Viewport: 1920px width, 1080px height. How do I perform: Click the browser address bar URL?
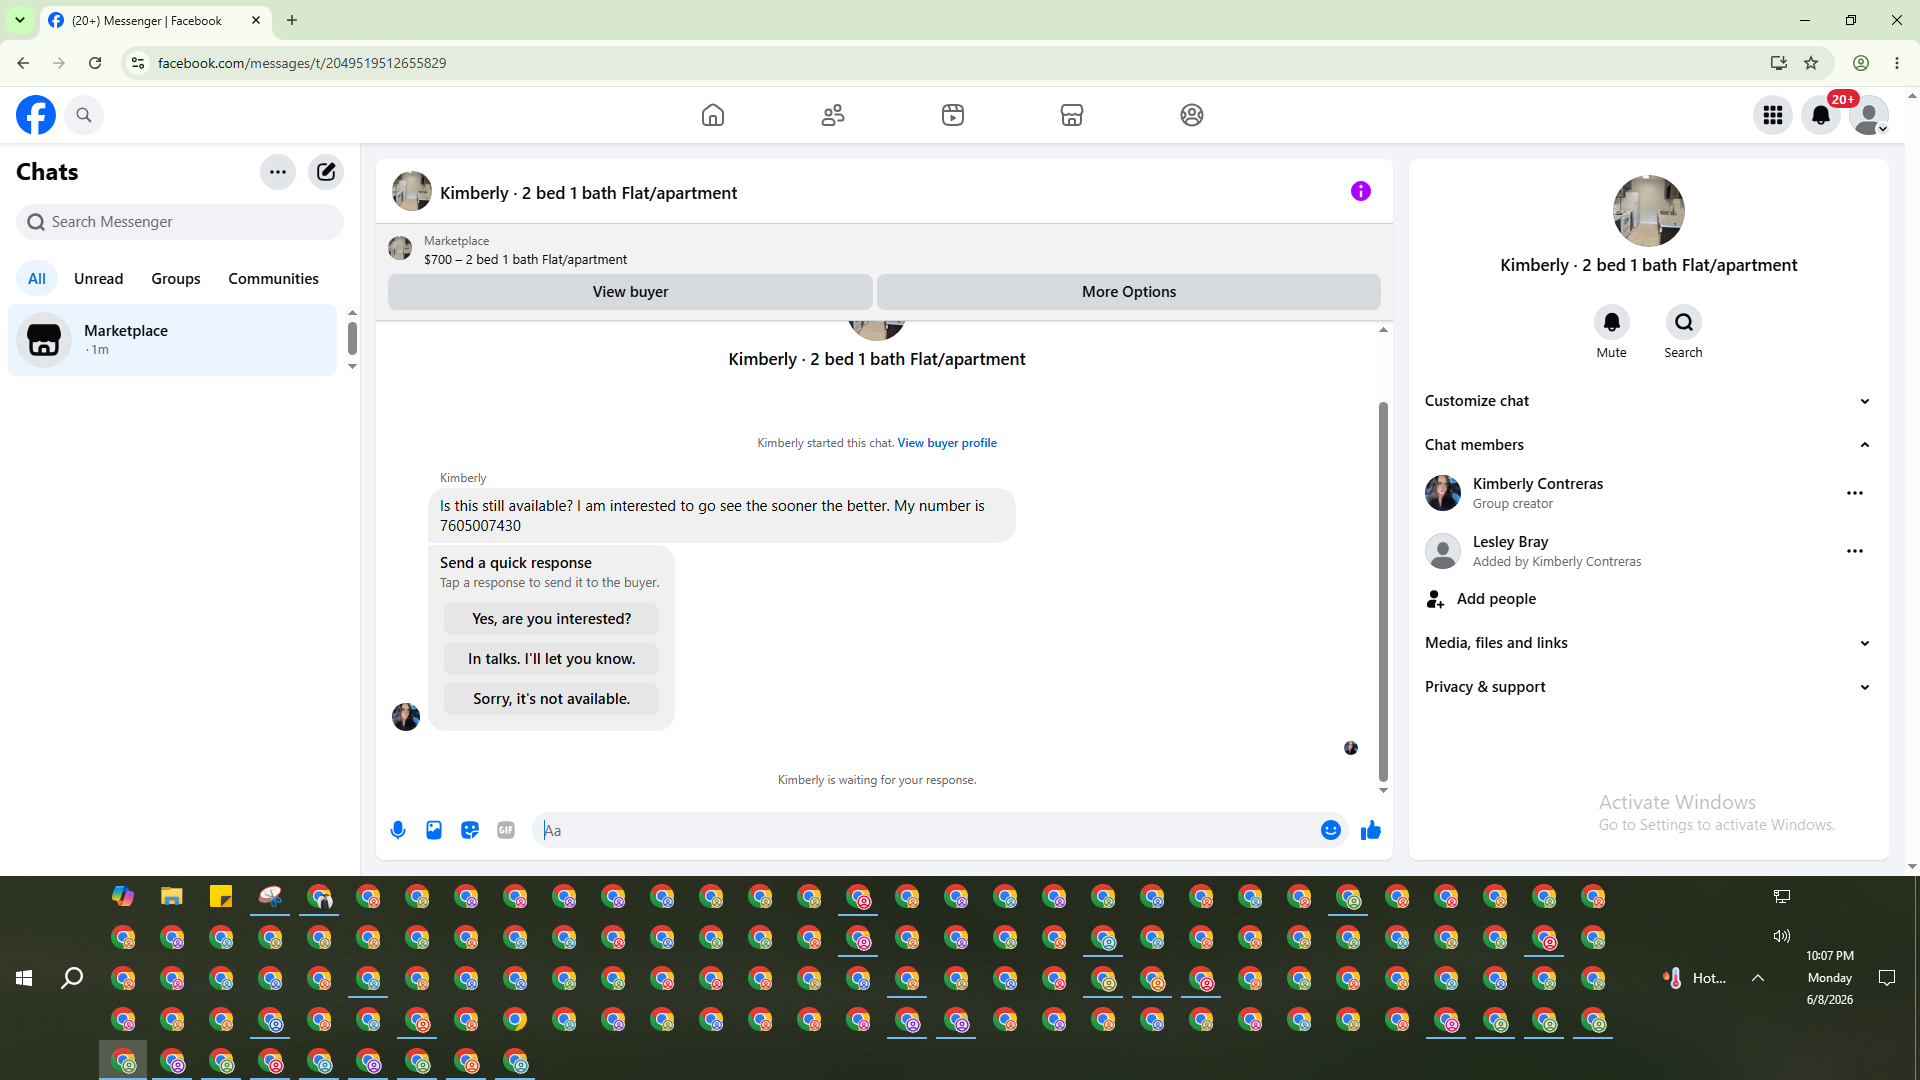tap(302, 63)
